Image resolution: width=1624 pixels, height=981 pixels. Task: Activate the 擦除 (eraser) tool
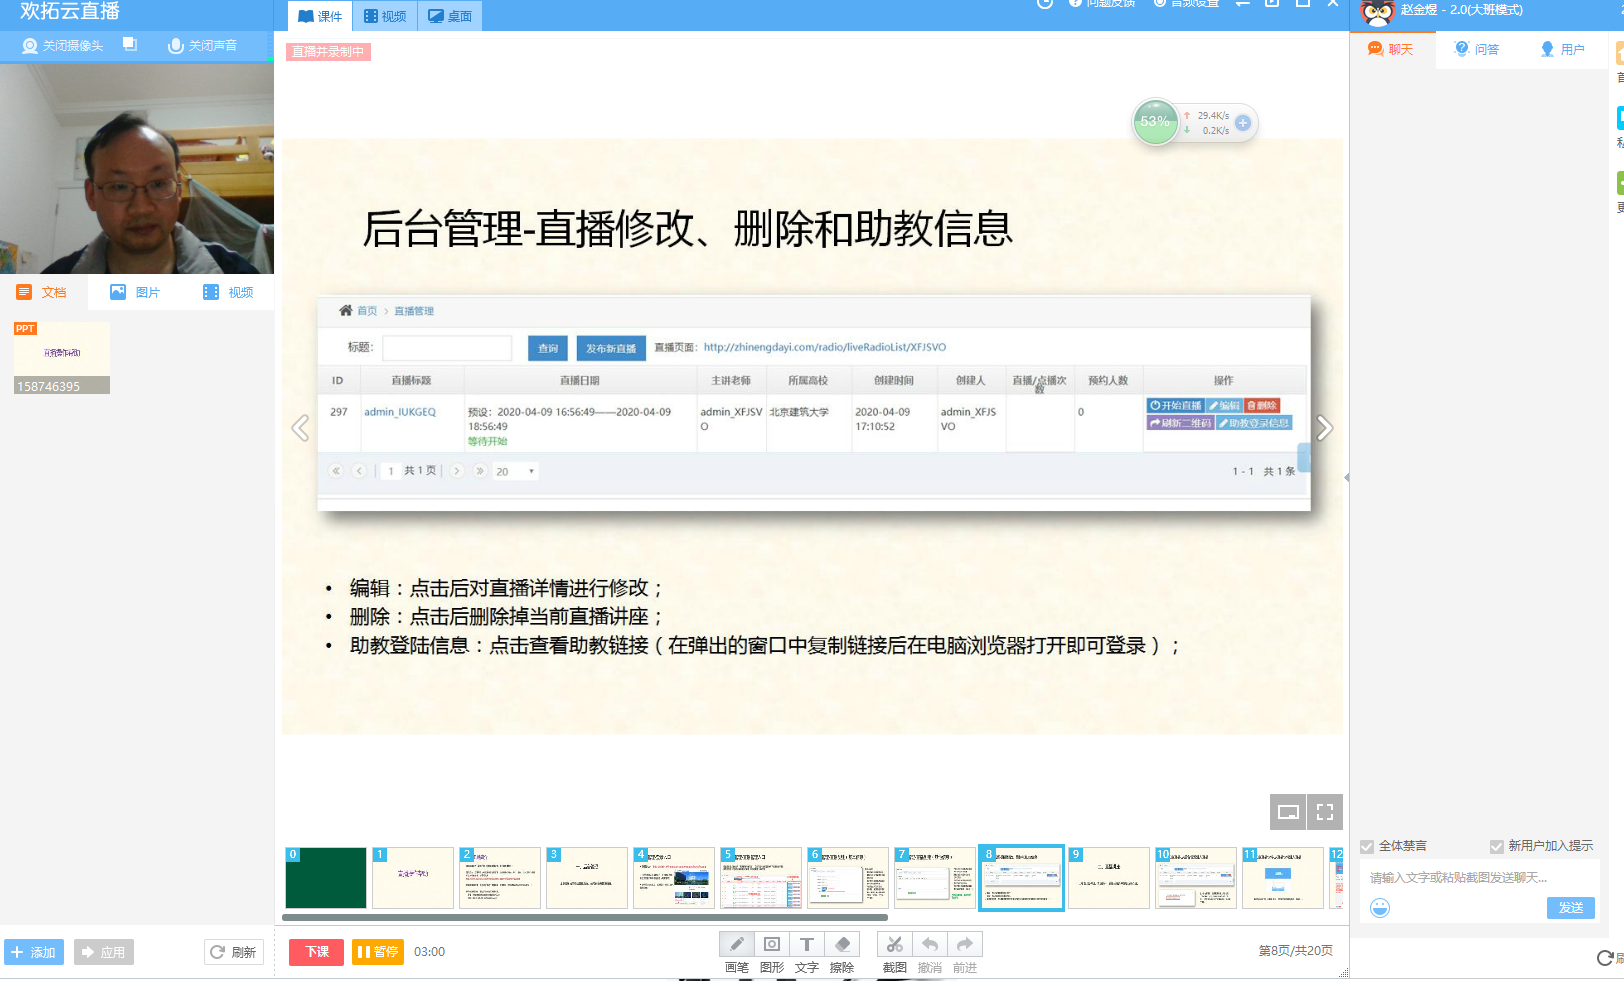(x=841, y=943)
